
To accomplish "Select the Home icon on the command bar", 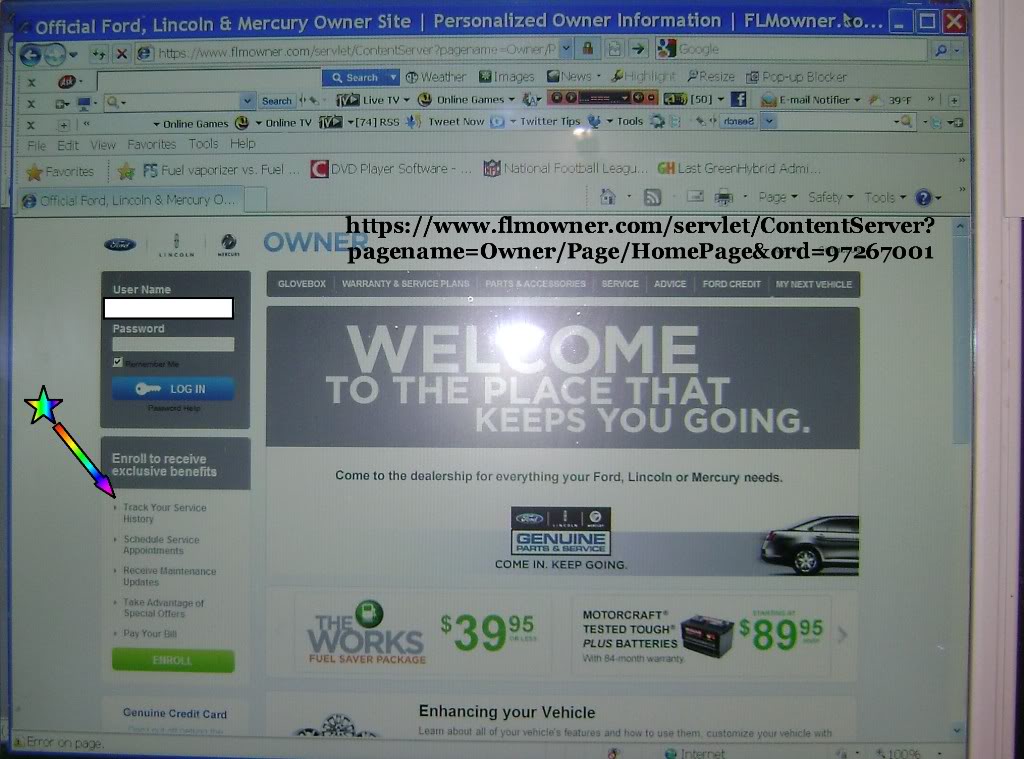I will click(x=608, y=197).
